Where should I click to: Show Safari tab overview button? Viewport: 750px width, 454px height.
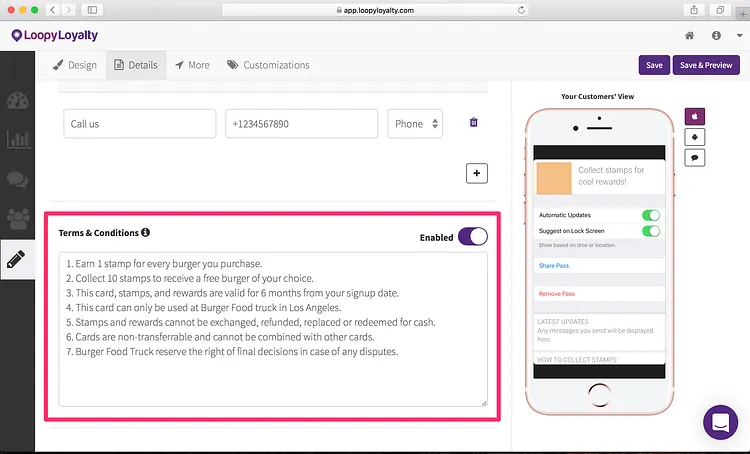point(720,10)
